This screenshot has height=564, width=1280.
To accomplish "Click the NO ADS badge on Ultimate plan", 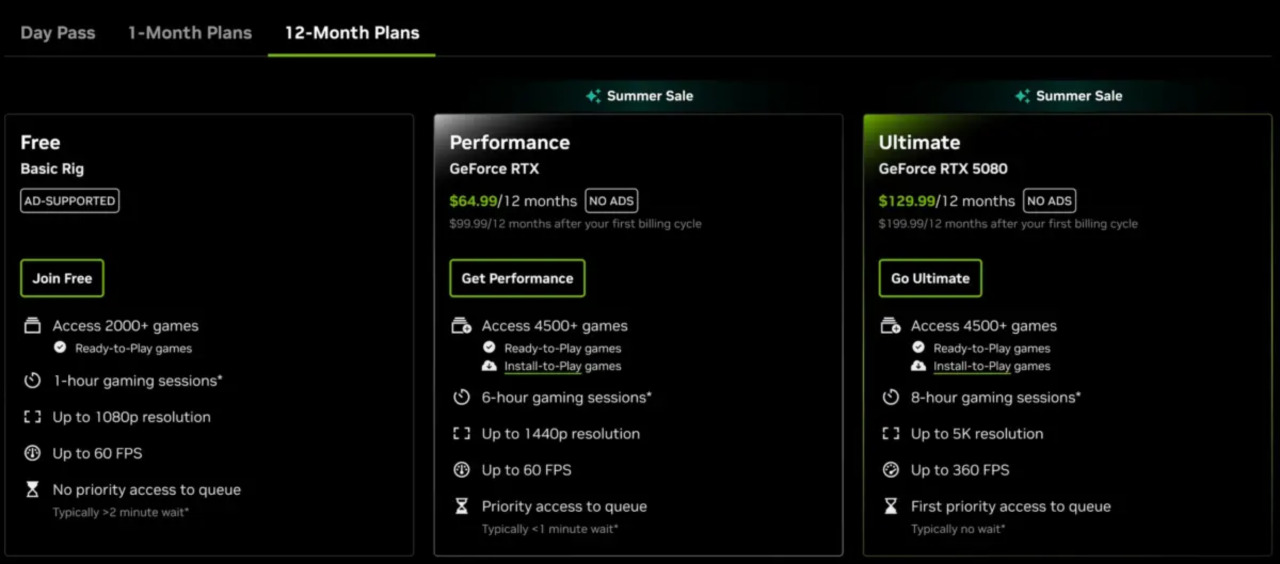I will click(x=1050, y=201).
